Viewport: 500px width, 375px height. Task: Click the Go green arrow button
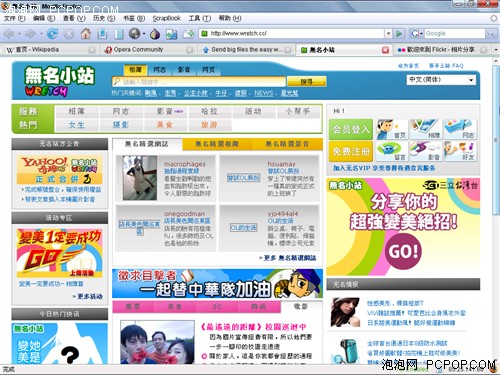(399, 33)
